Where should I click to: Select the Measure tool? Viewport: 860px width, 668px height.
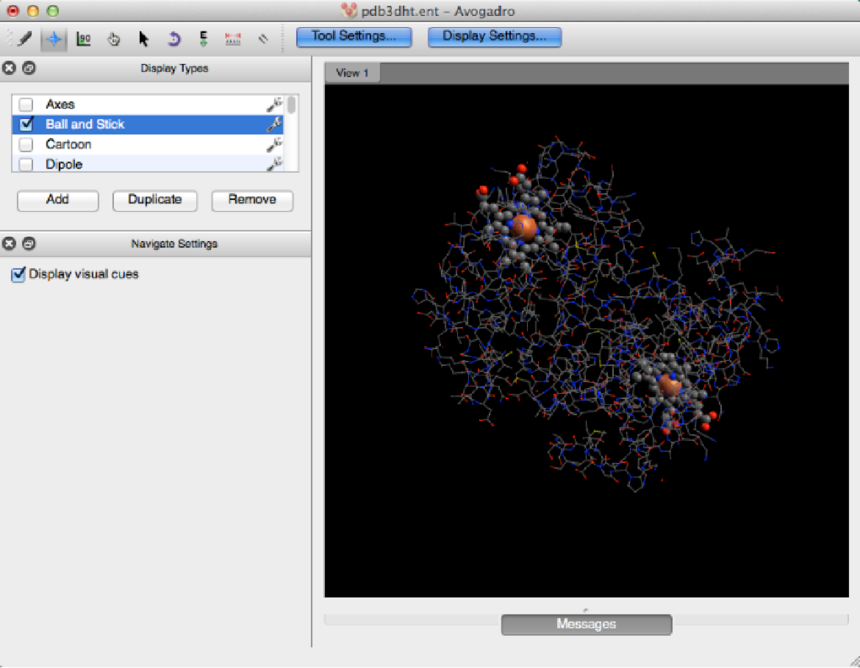(x=233, y=39)
